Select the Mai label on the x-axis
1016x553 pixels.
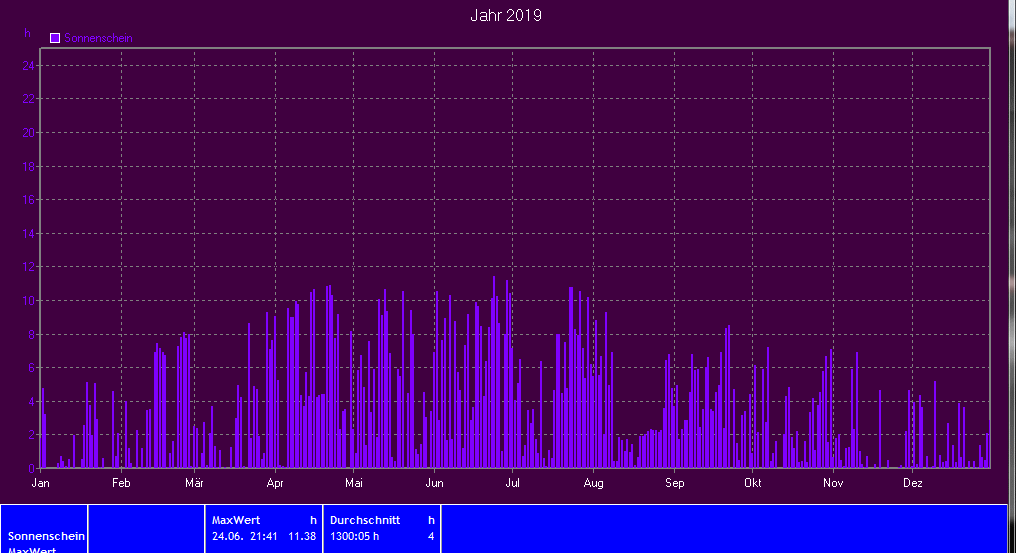(353, 484)
